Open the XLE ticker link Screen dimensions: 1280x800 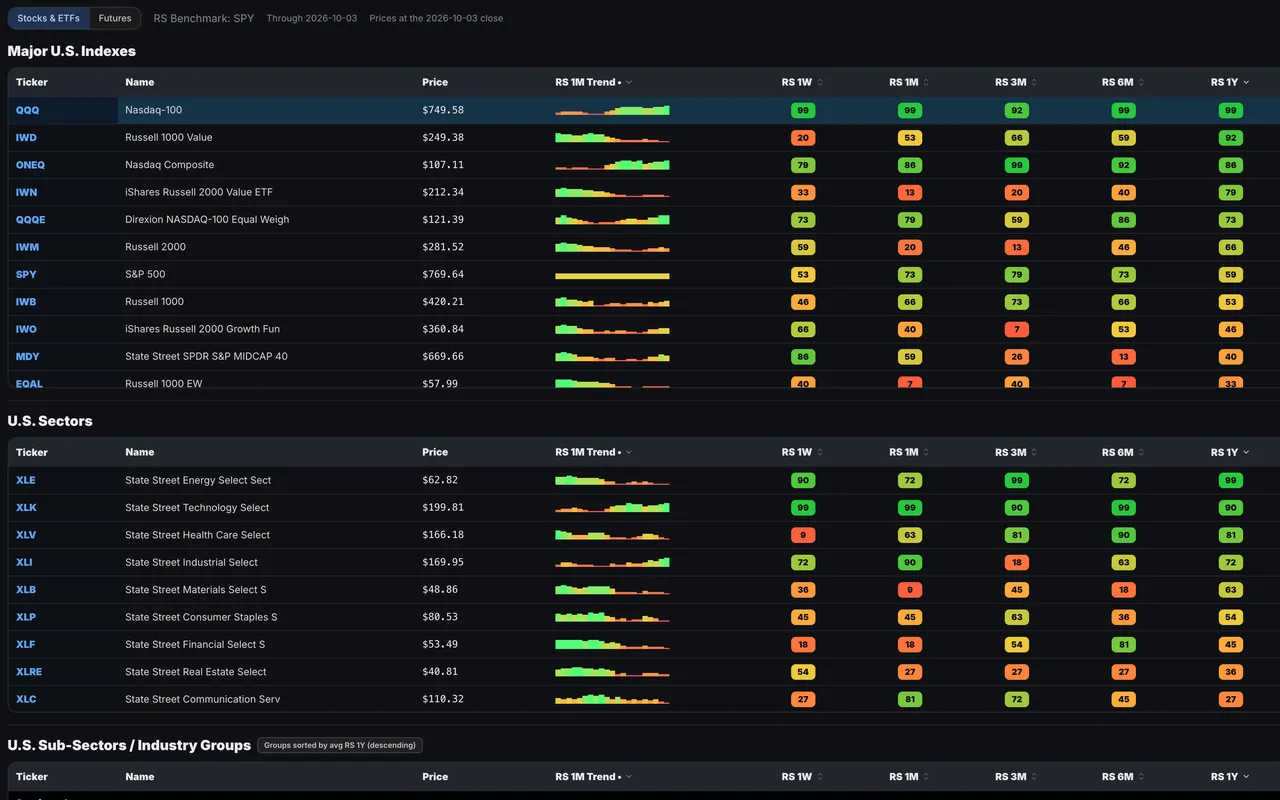coord(26,480)
